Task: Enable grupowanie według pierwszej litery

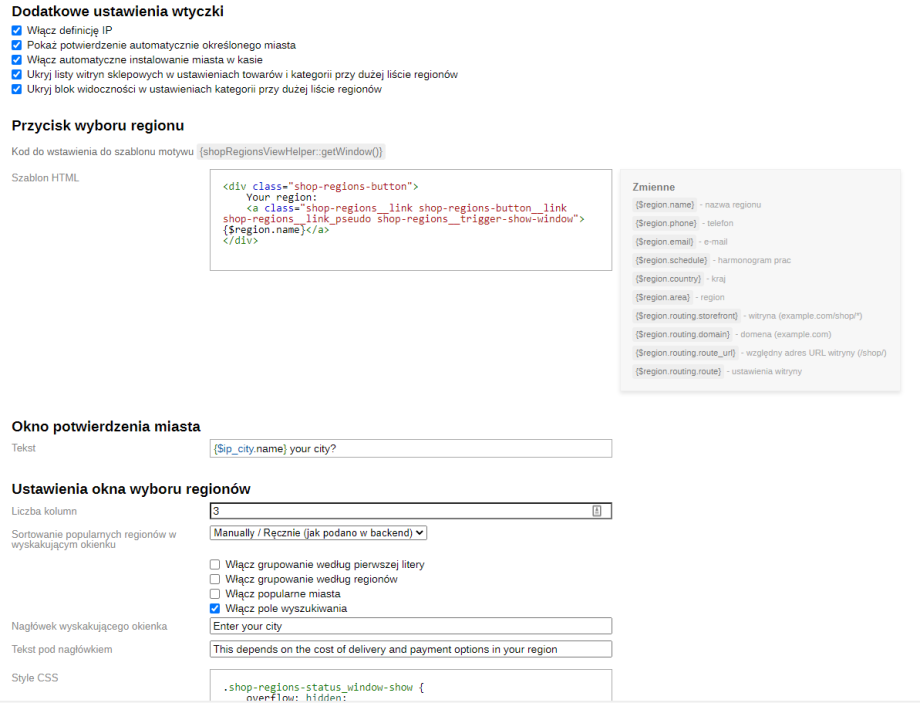Action: [x=215, y=565]
